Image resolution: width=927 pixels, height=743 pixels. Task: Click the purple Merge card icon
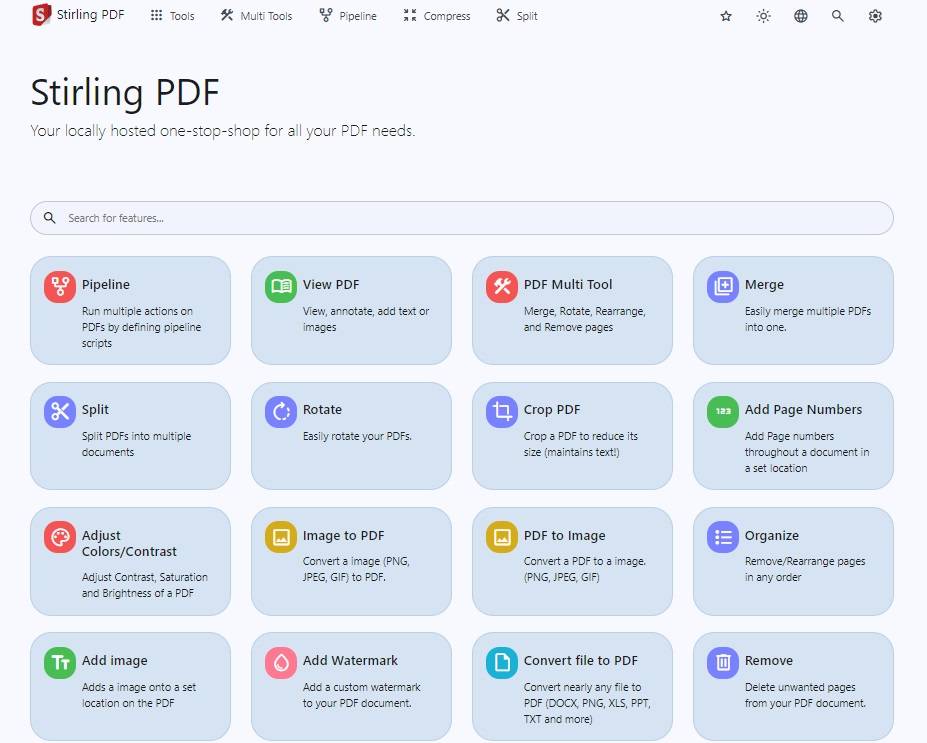point(723,287)
